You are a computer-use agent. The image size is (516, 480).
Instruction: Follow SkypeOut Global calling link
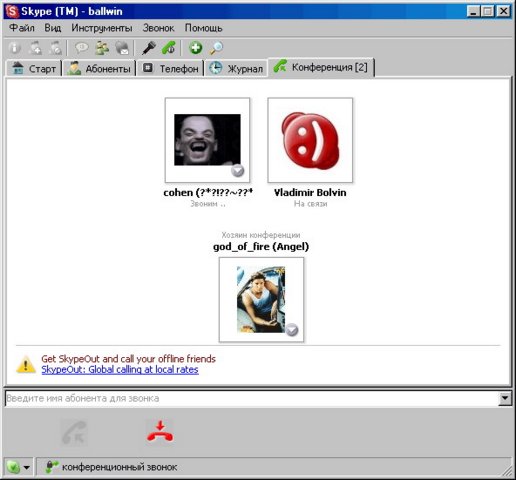point(120,370)
